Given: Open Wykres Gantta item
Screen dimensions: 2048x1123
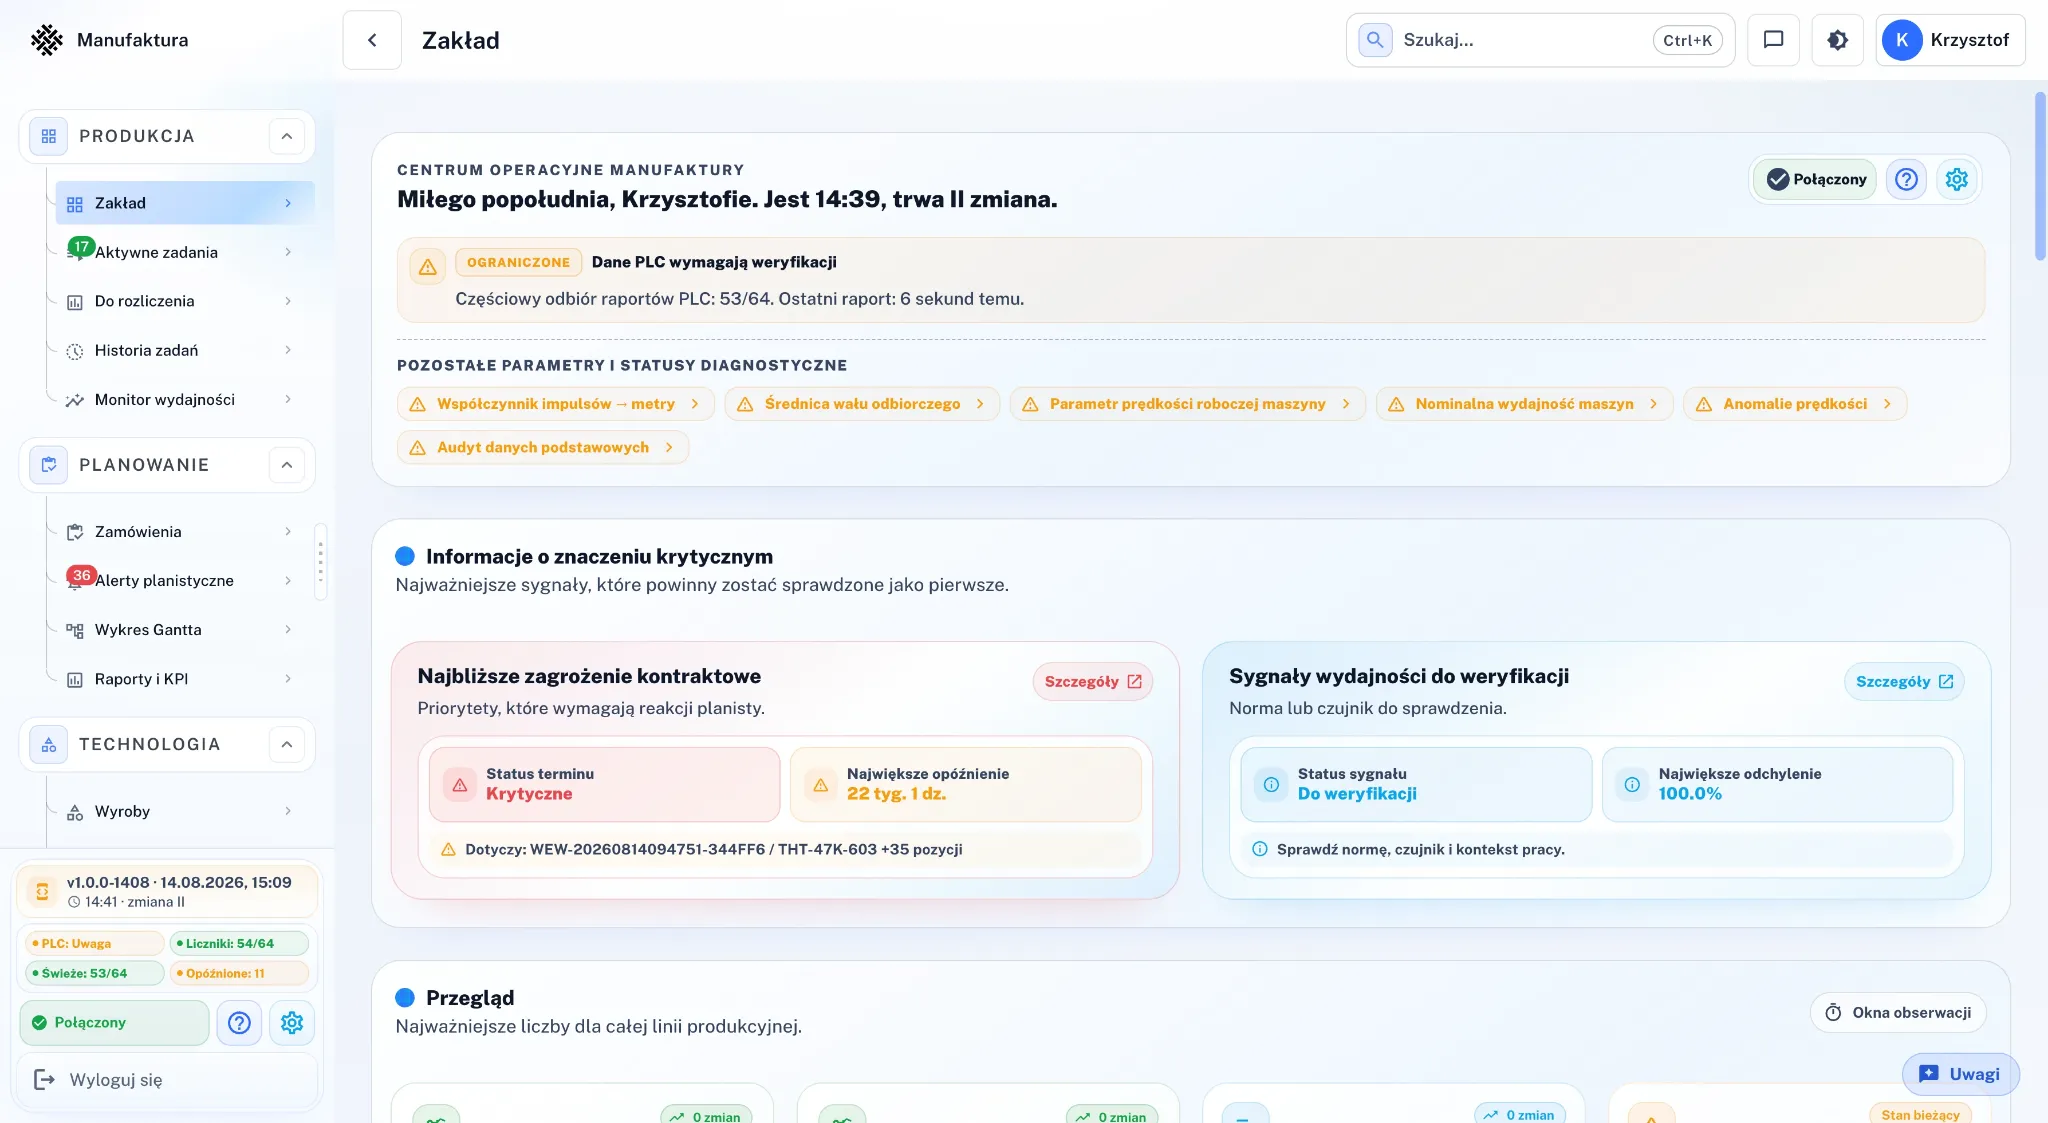Looking at the screenshot, I should 184,629.
